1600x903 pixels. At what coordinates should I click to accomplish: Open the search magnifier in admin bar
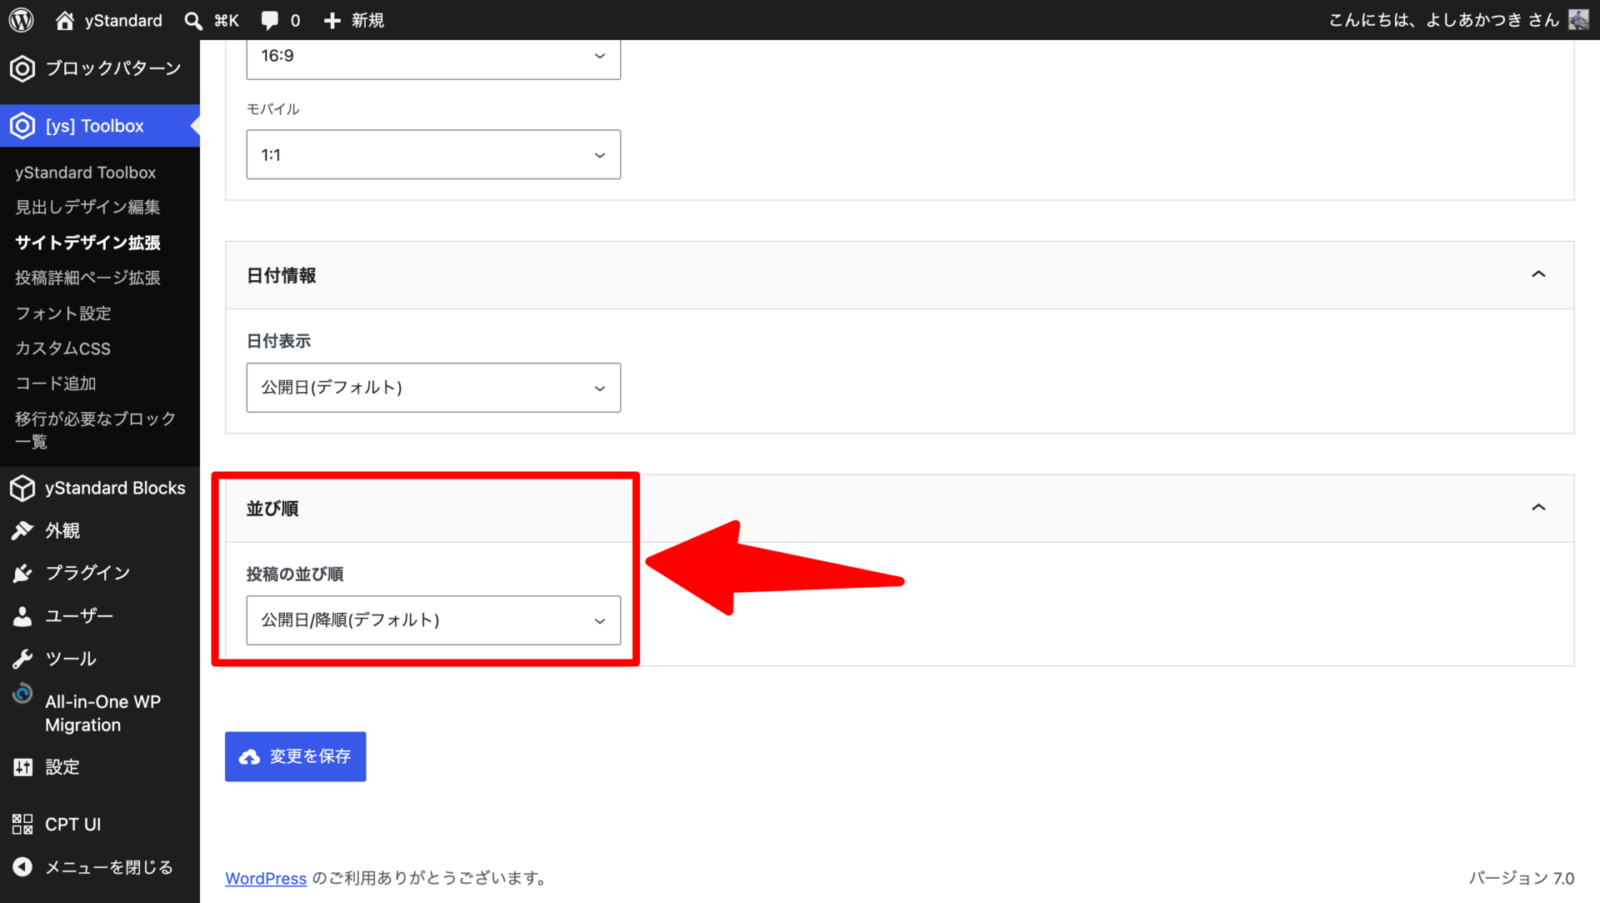coord(194,20)
